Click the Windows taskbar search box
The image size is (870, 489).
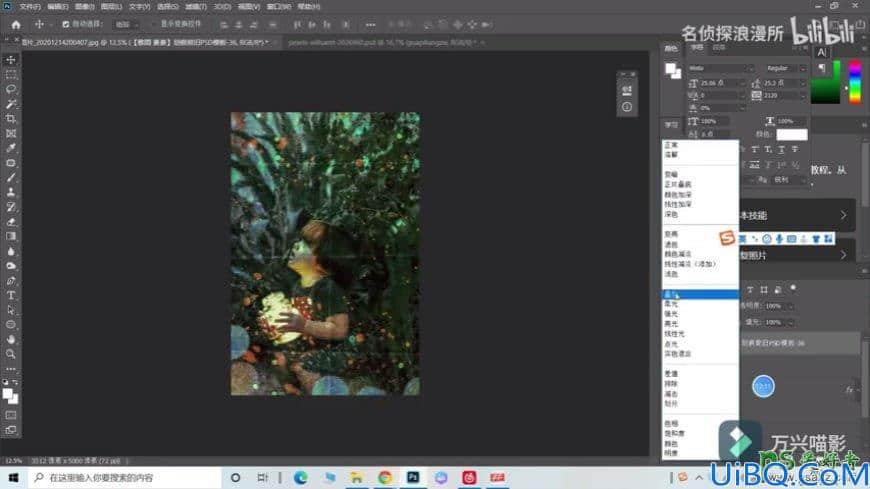125,477
